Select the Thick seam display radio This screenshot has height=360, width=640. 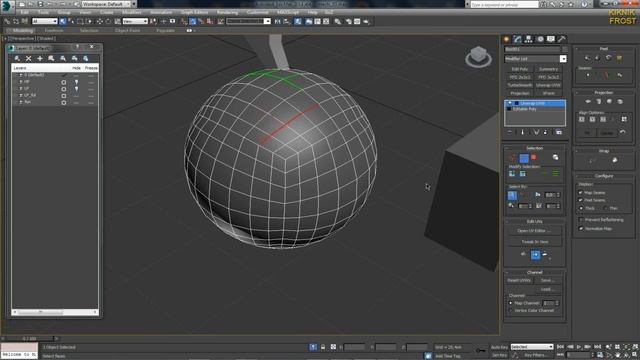coord(581,208)
